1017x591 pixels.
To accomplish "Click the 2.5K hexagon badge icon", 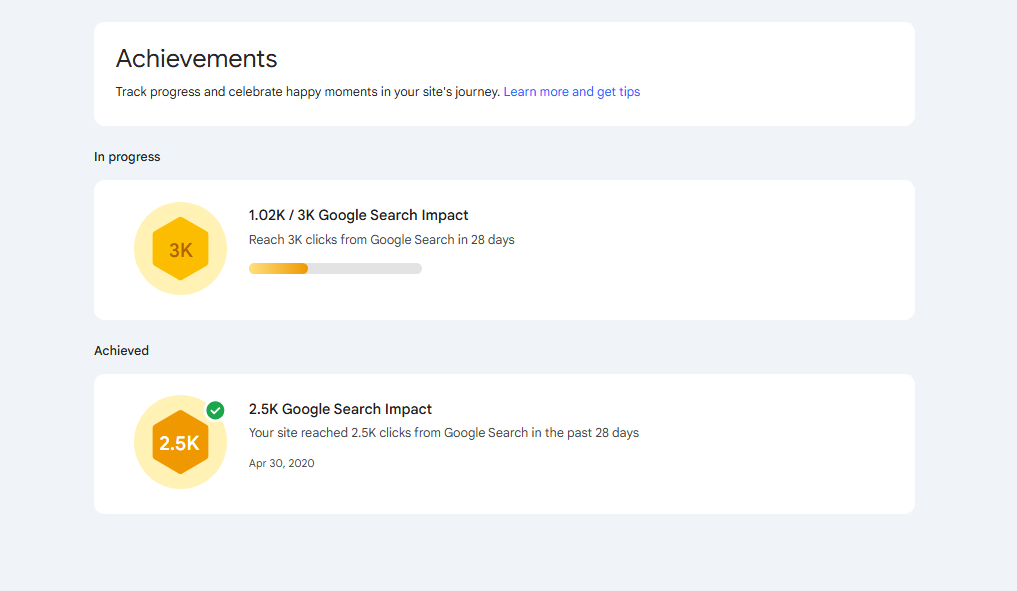I will tap(180, 443).
